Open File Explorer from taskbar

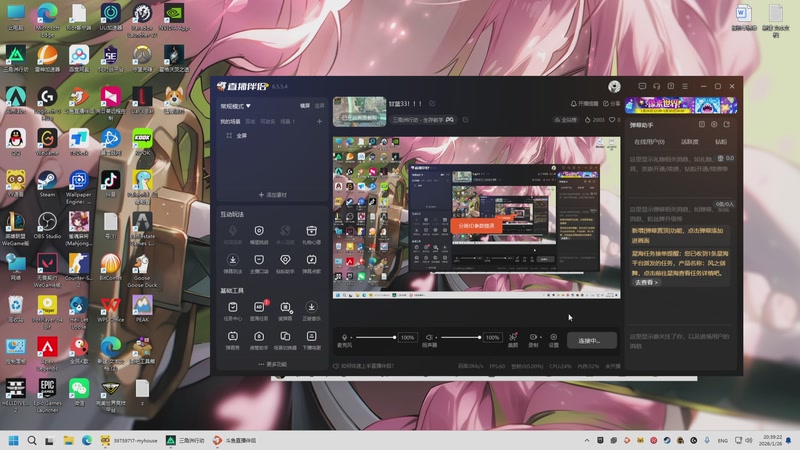click(x=68, y=440)
